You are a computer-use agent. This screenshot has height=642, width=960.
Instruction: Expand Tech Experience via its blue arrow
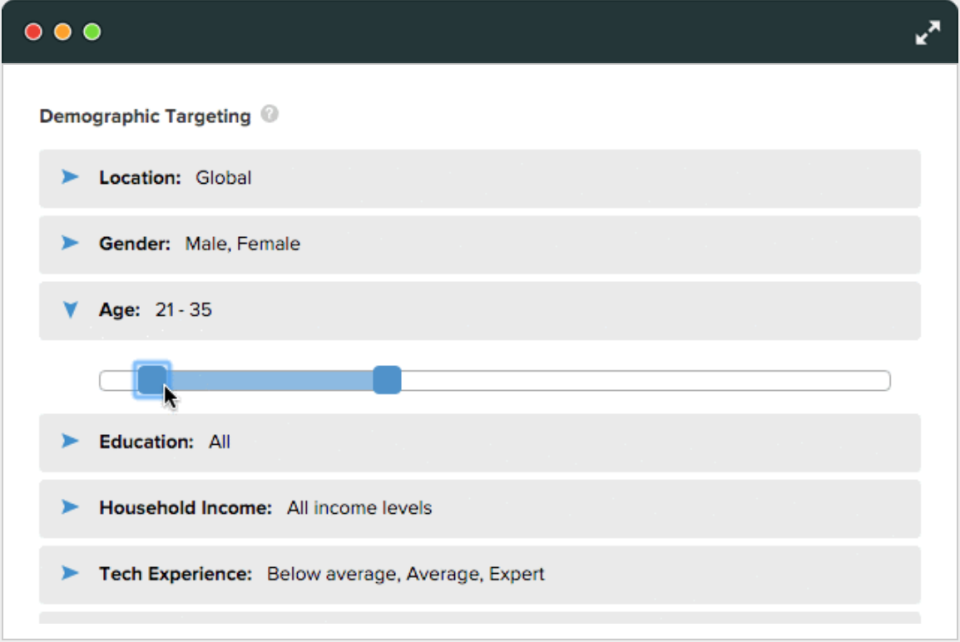(69, 573)
